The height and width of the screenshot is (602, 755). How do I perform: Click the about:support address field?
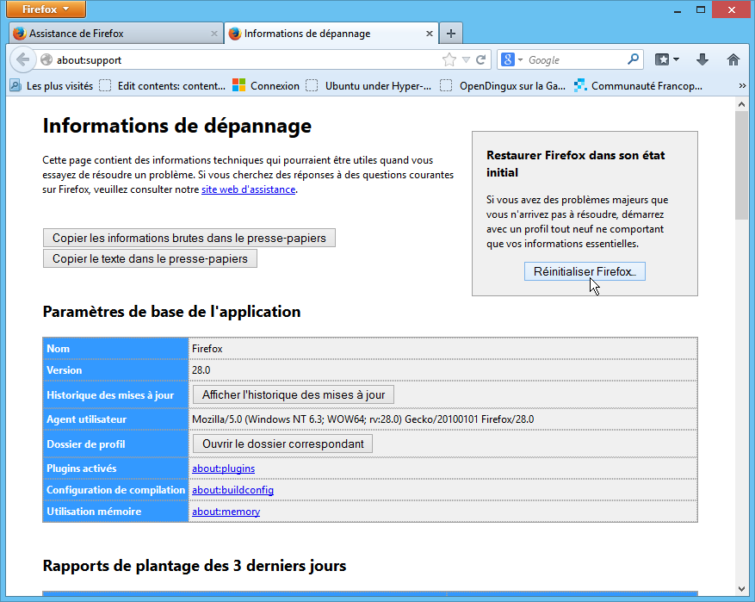[241, 60]
